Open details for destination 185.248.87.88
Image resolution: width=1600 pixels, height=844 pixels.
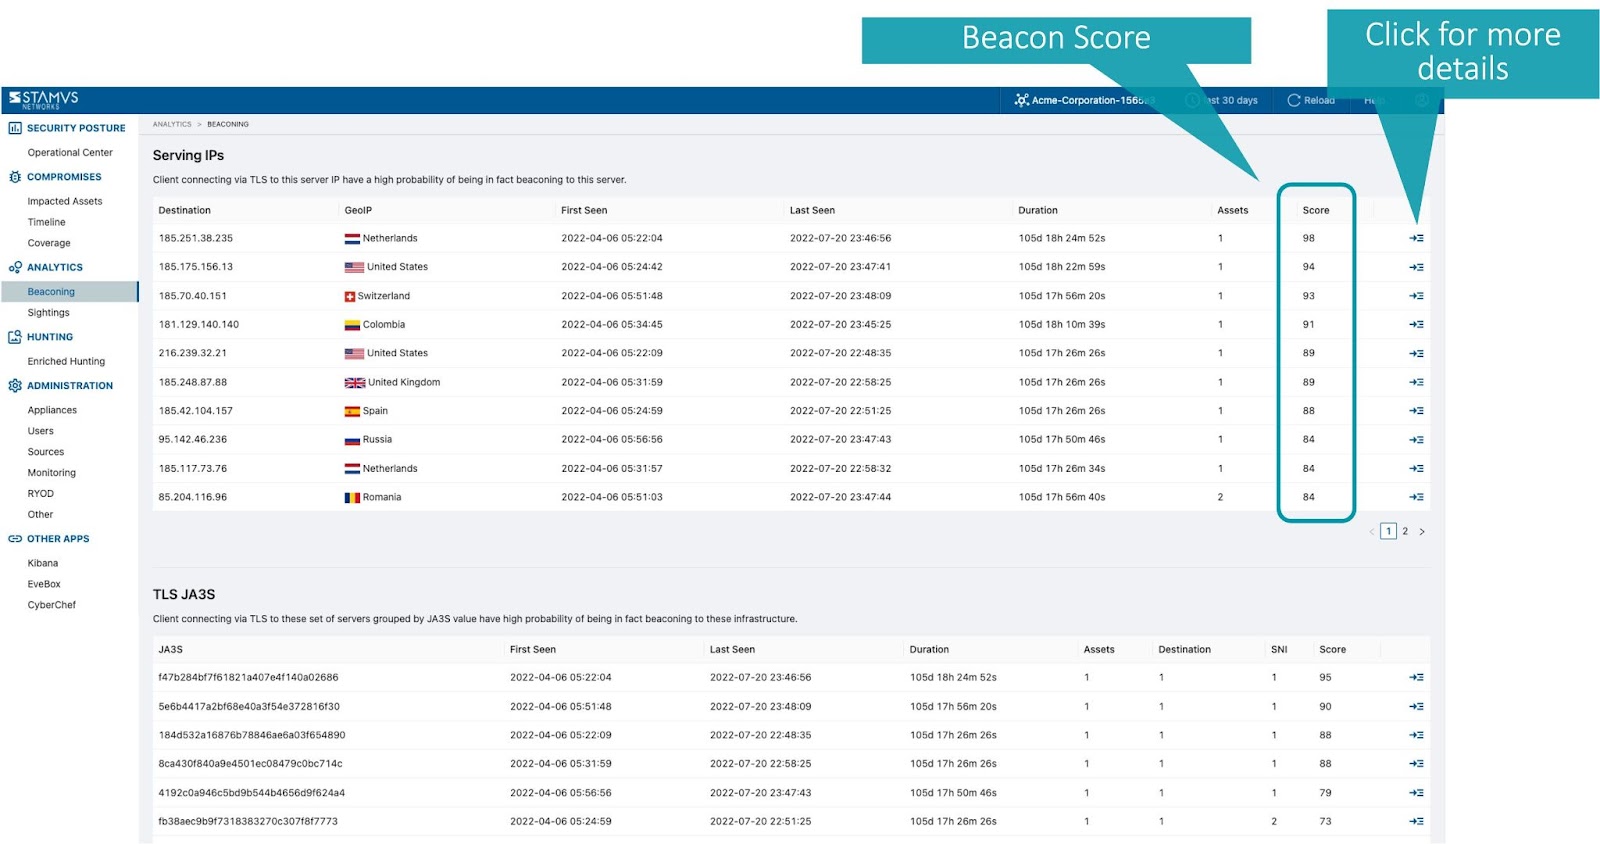1416,382
